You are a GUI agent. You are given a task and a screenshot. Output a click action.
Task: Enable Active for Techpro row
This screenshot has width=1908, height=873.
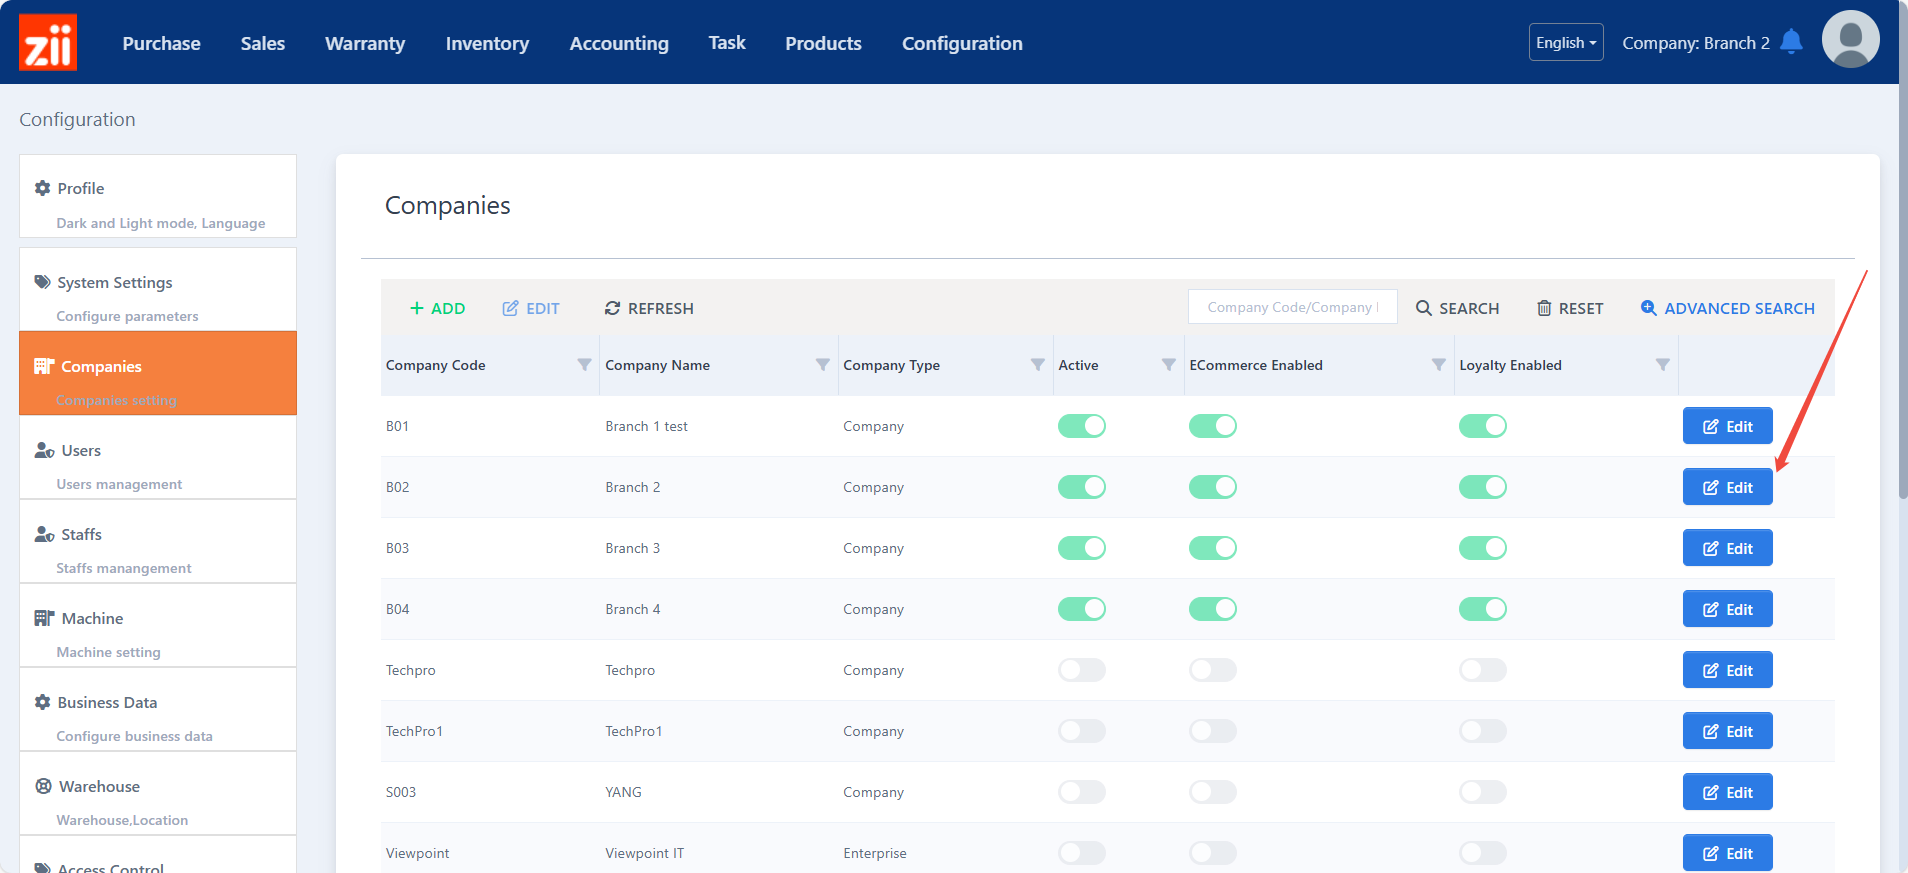click(x=1082, y=670)
